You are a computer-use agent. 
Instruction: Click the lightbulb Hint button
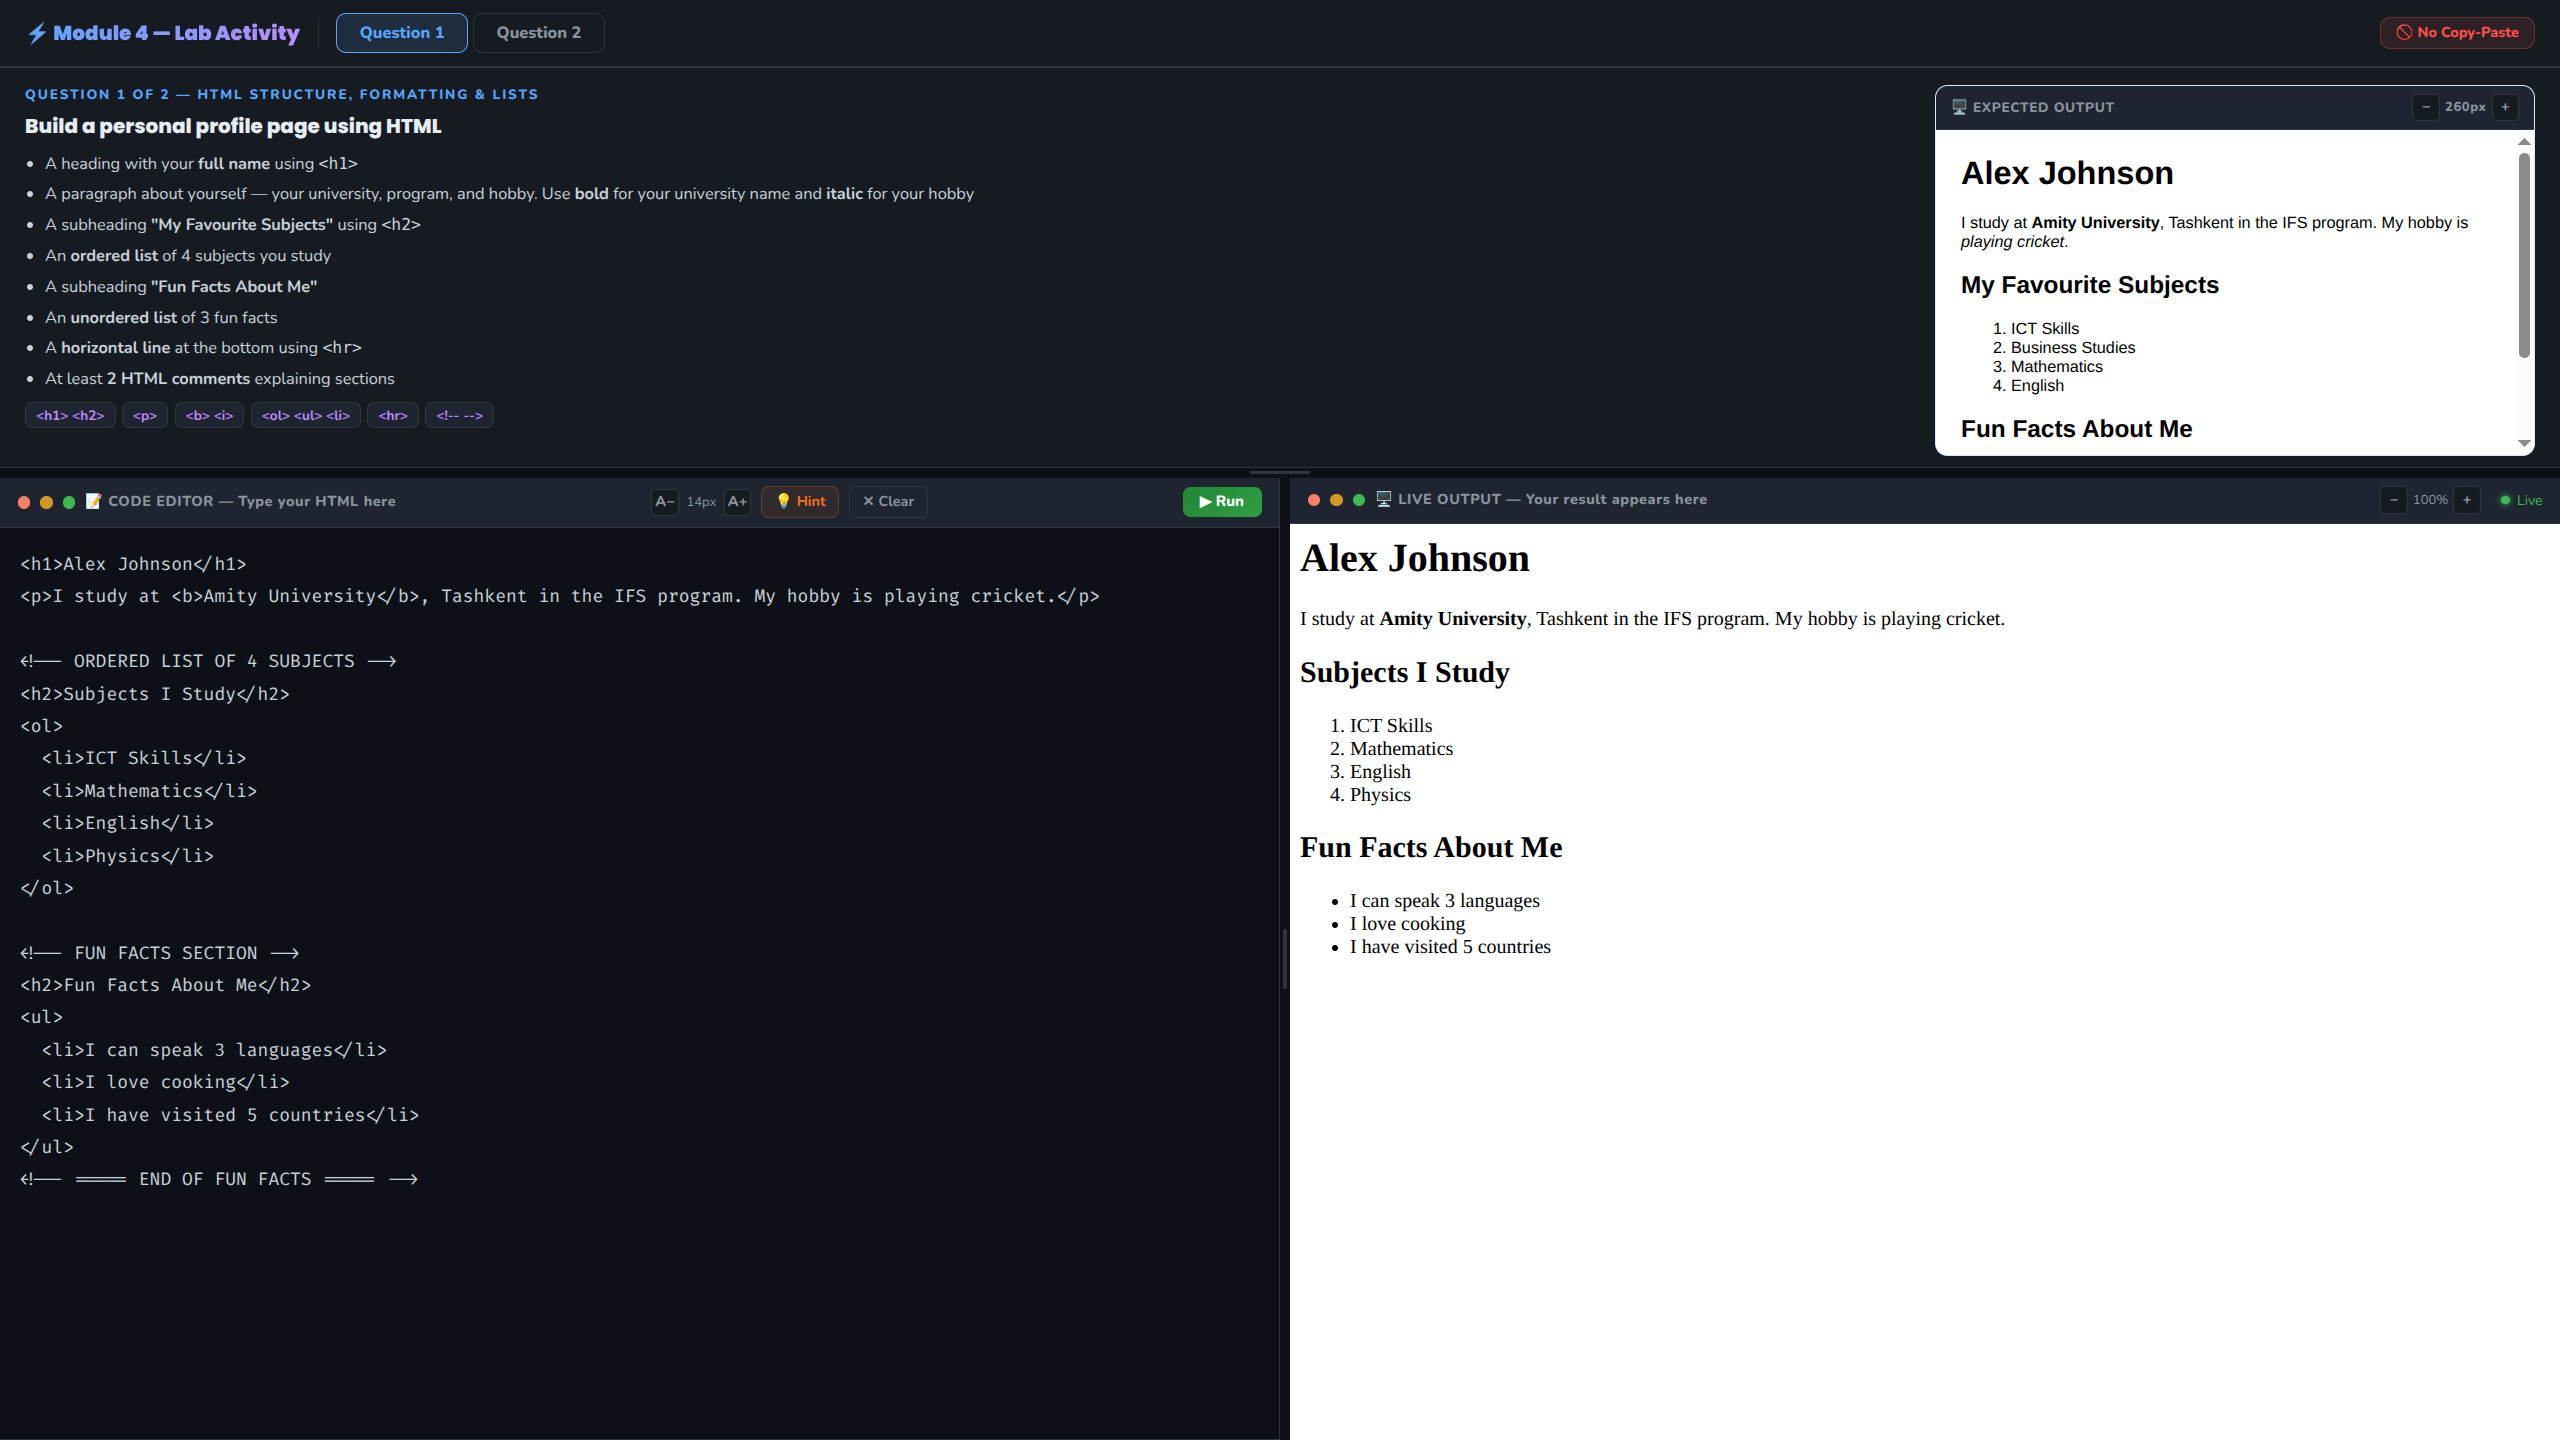800,501
